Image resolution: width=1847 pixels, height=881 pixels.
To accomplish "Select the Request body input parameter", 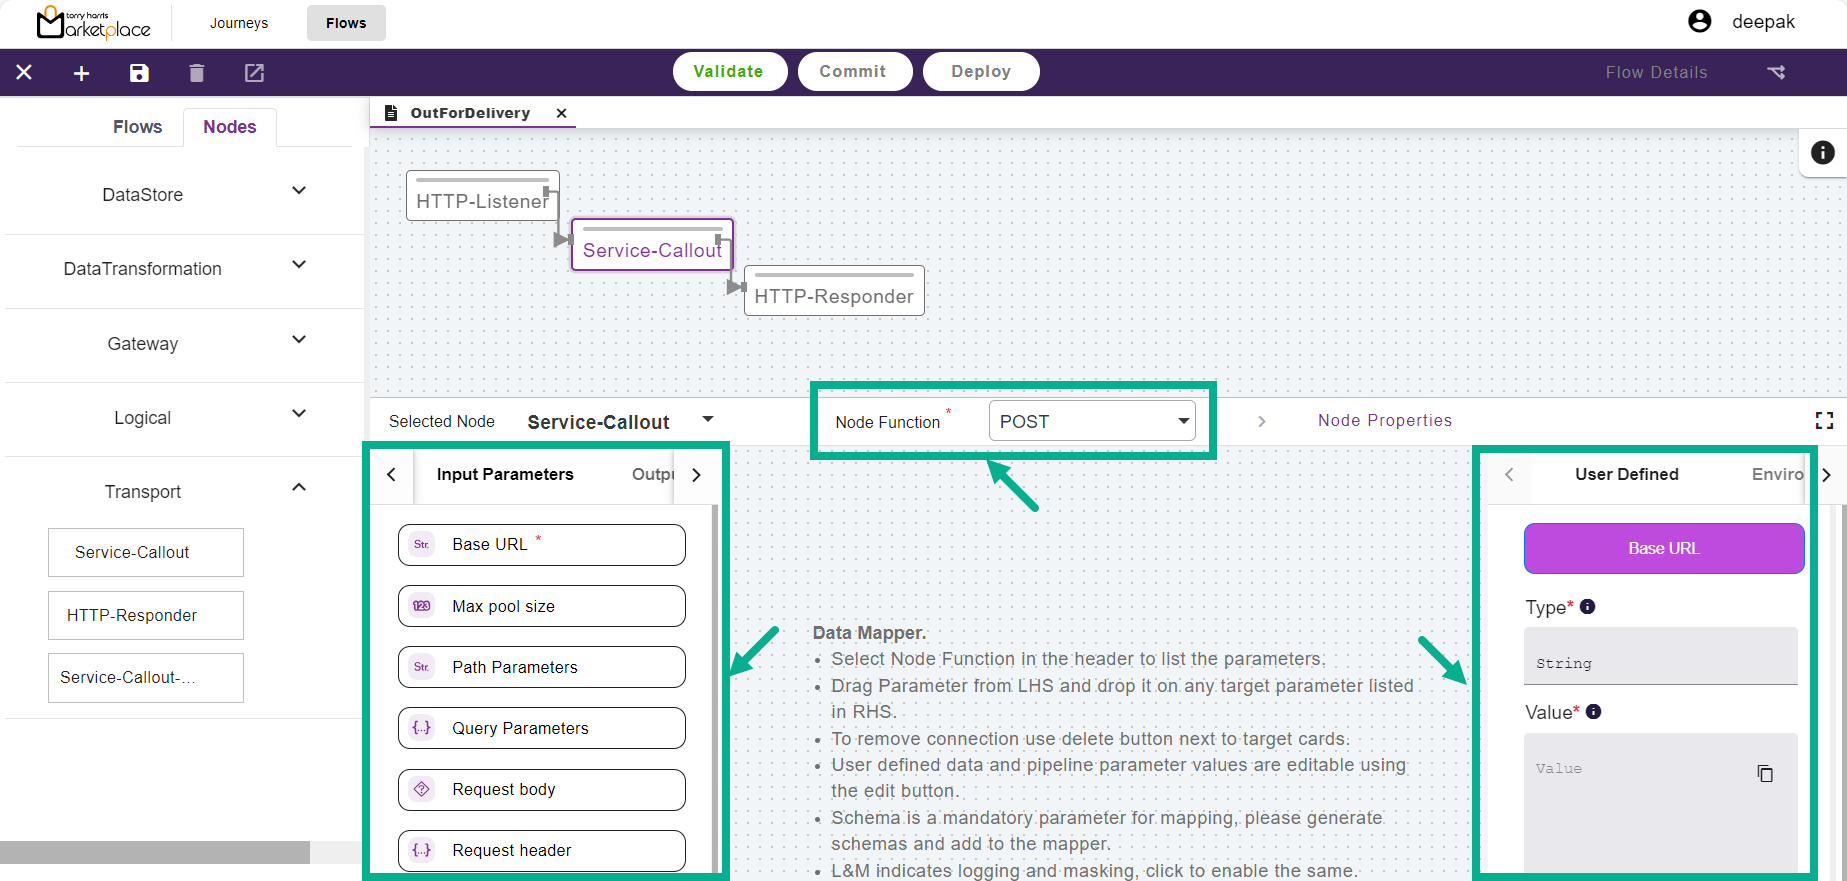I will click(541, 790).
